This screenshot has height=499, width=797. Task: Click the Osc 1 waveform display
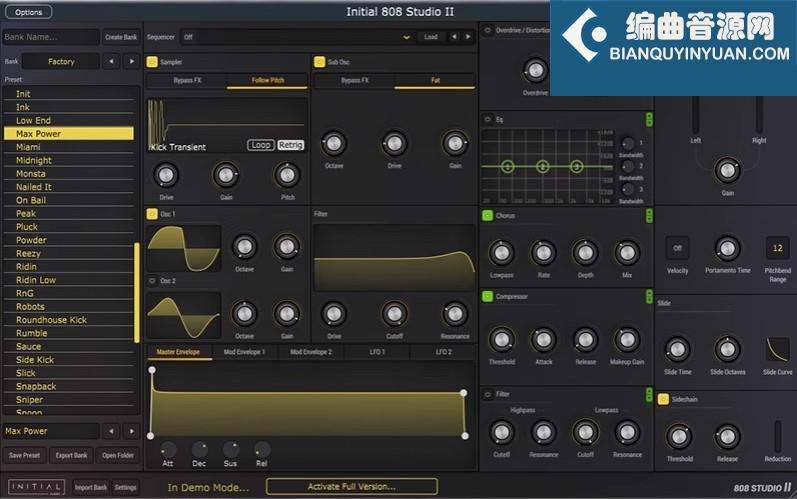(184, 249)
